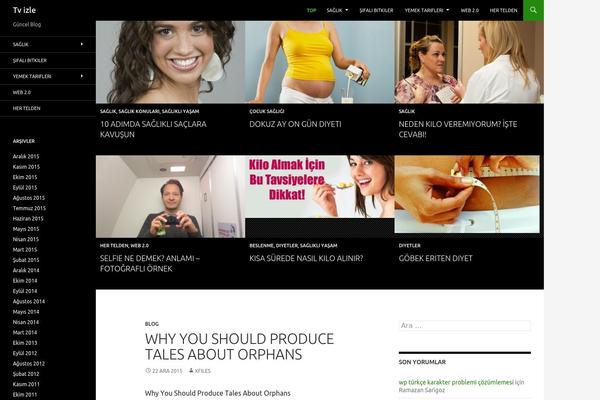The image size is (600, 400).
Task: Click the SAĞLIK category above Neden Kilo Veremiyorum
Action: [406, 111]
